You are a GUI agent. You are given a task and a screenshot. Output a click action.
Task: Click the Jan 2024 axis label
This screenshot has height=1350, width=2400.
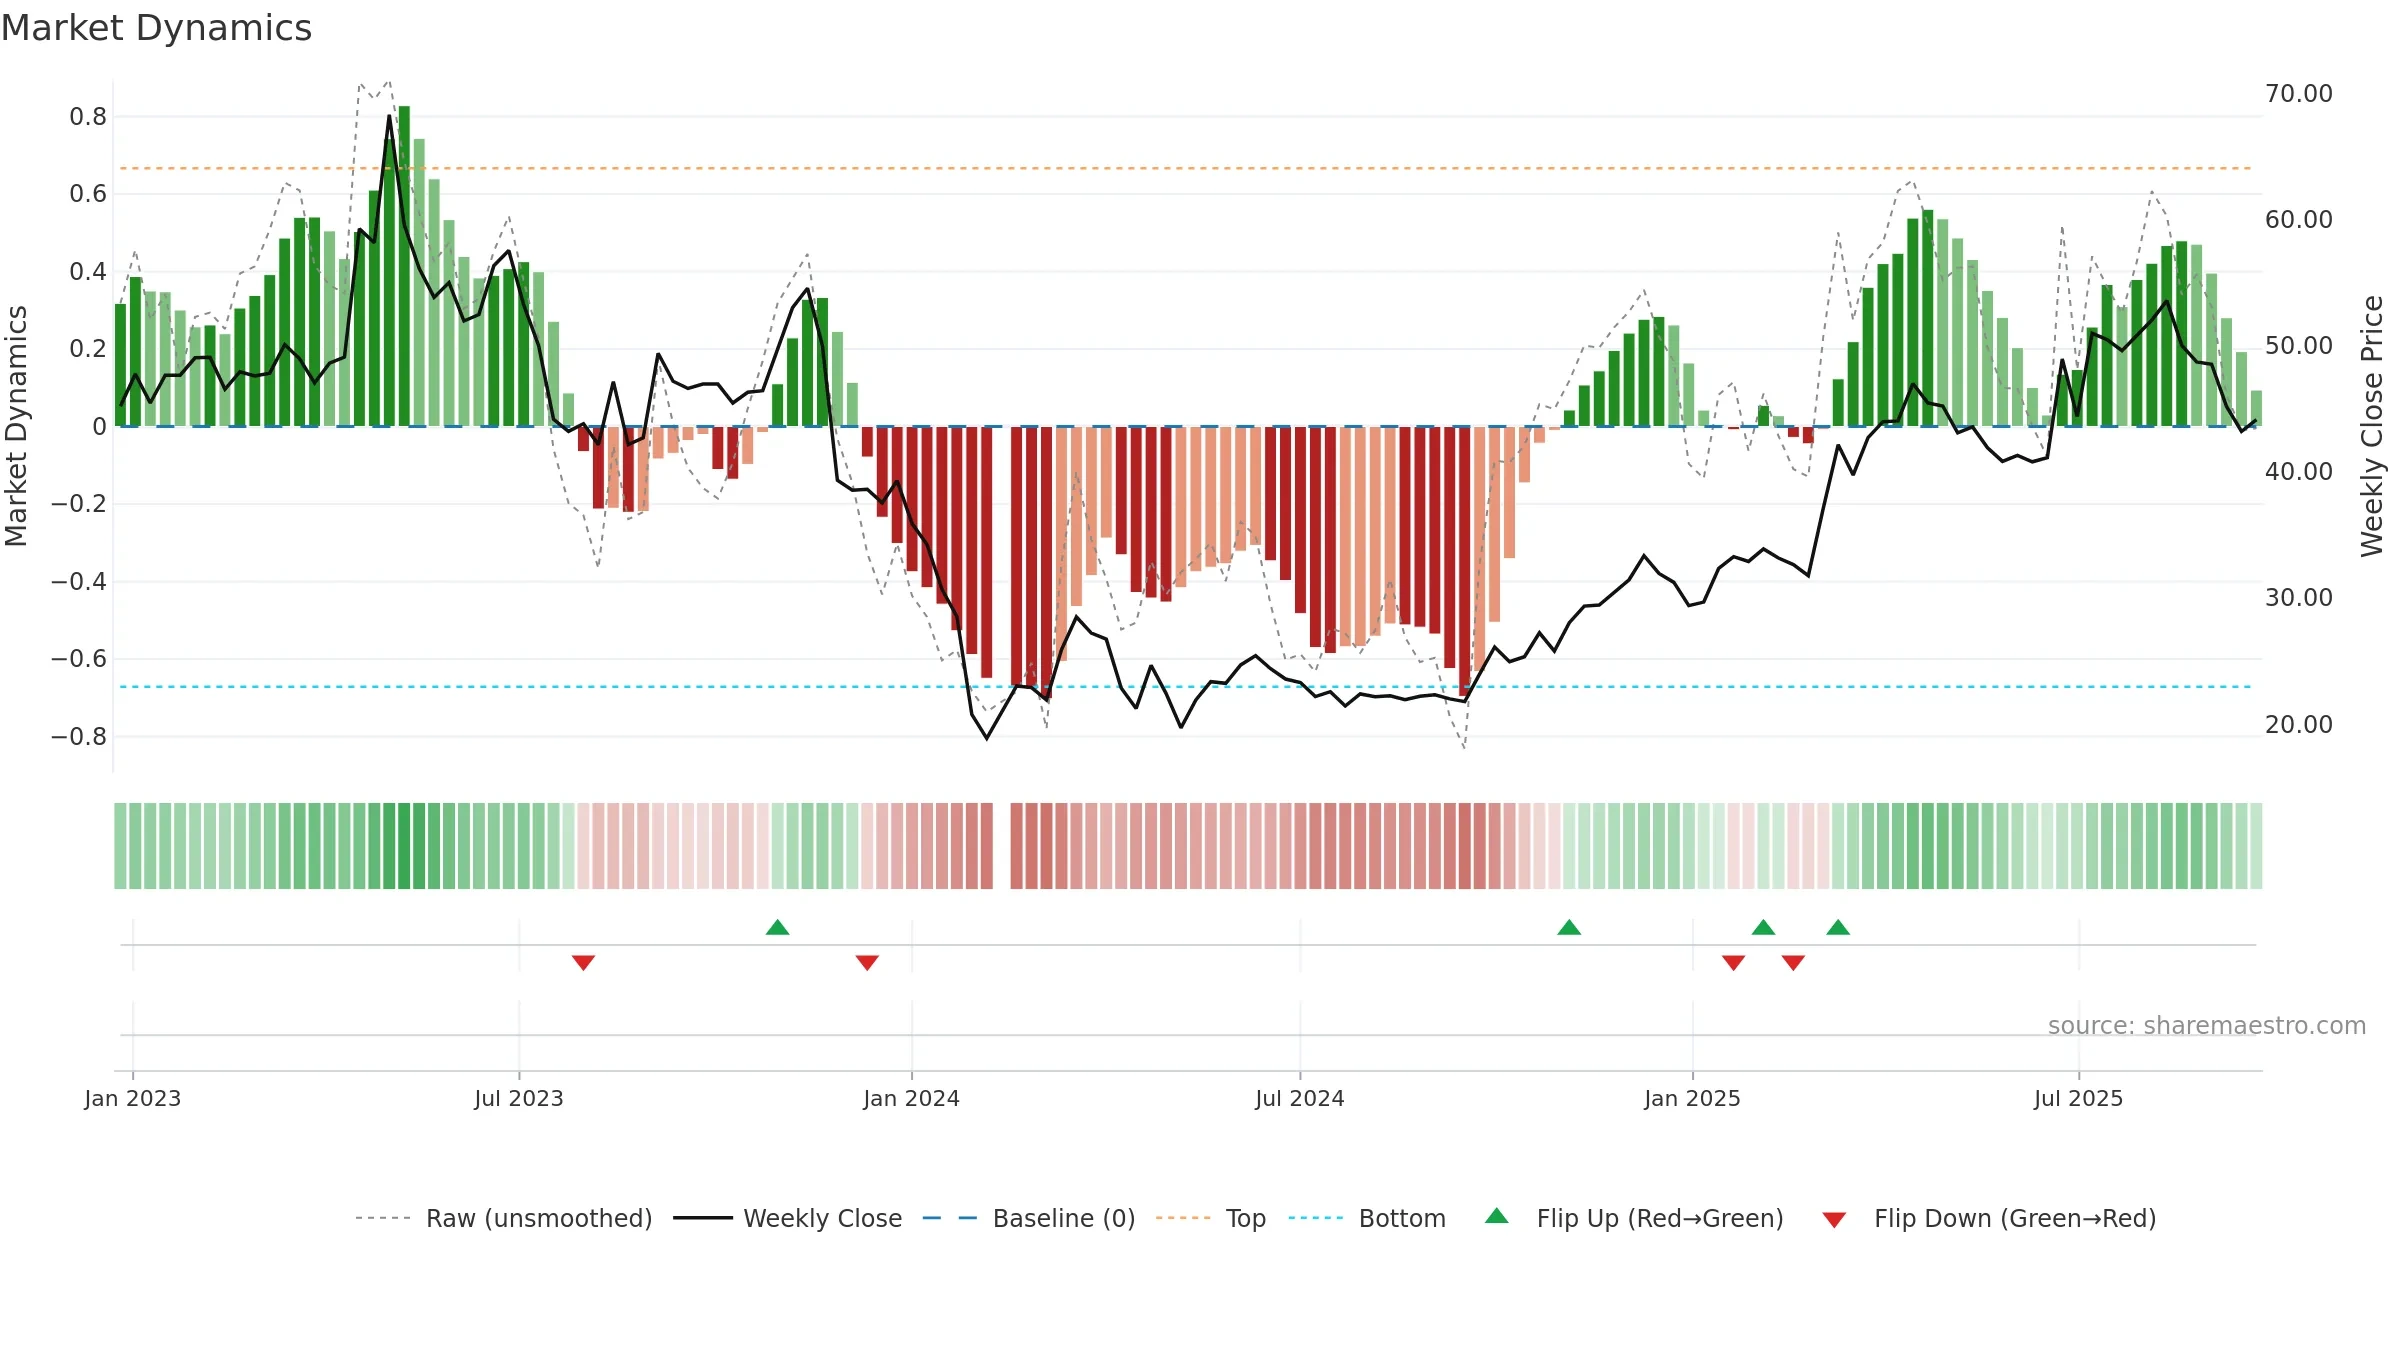[912, 1098]
